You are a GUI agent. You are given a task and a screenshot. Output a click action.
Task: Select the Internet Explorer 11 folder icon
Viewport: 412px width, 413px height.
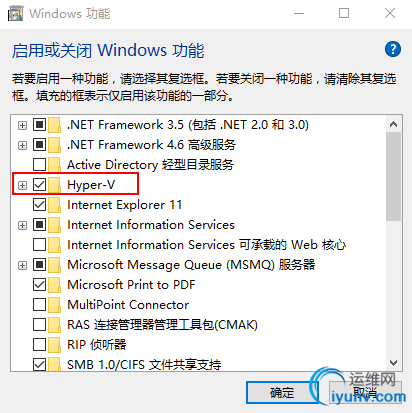(x=55, y=205)
